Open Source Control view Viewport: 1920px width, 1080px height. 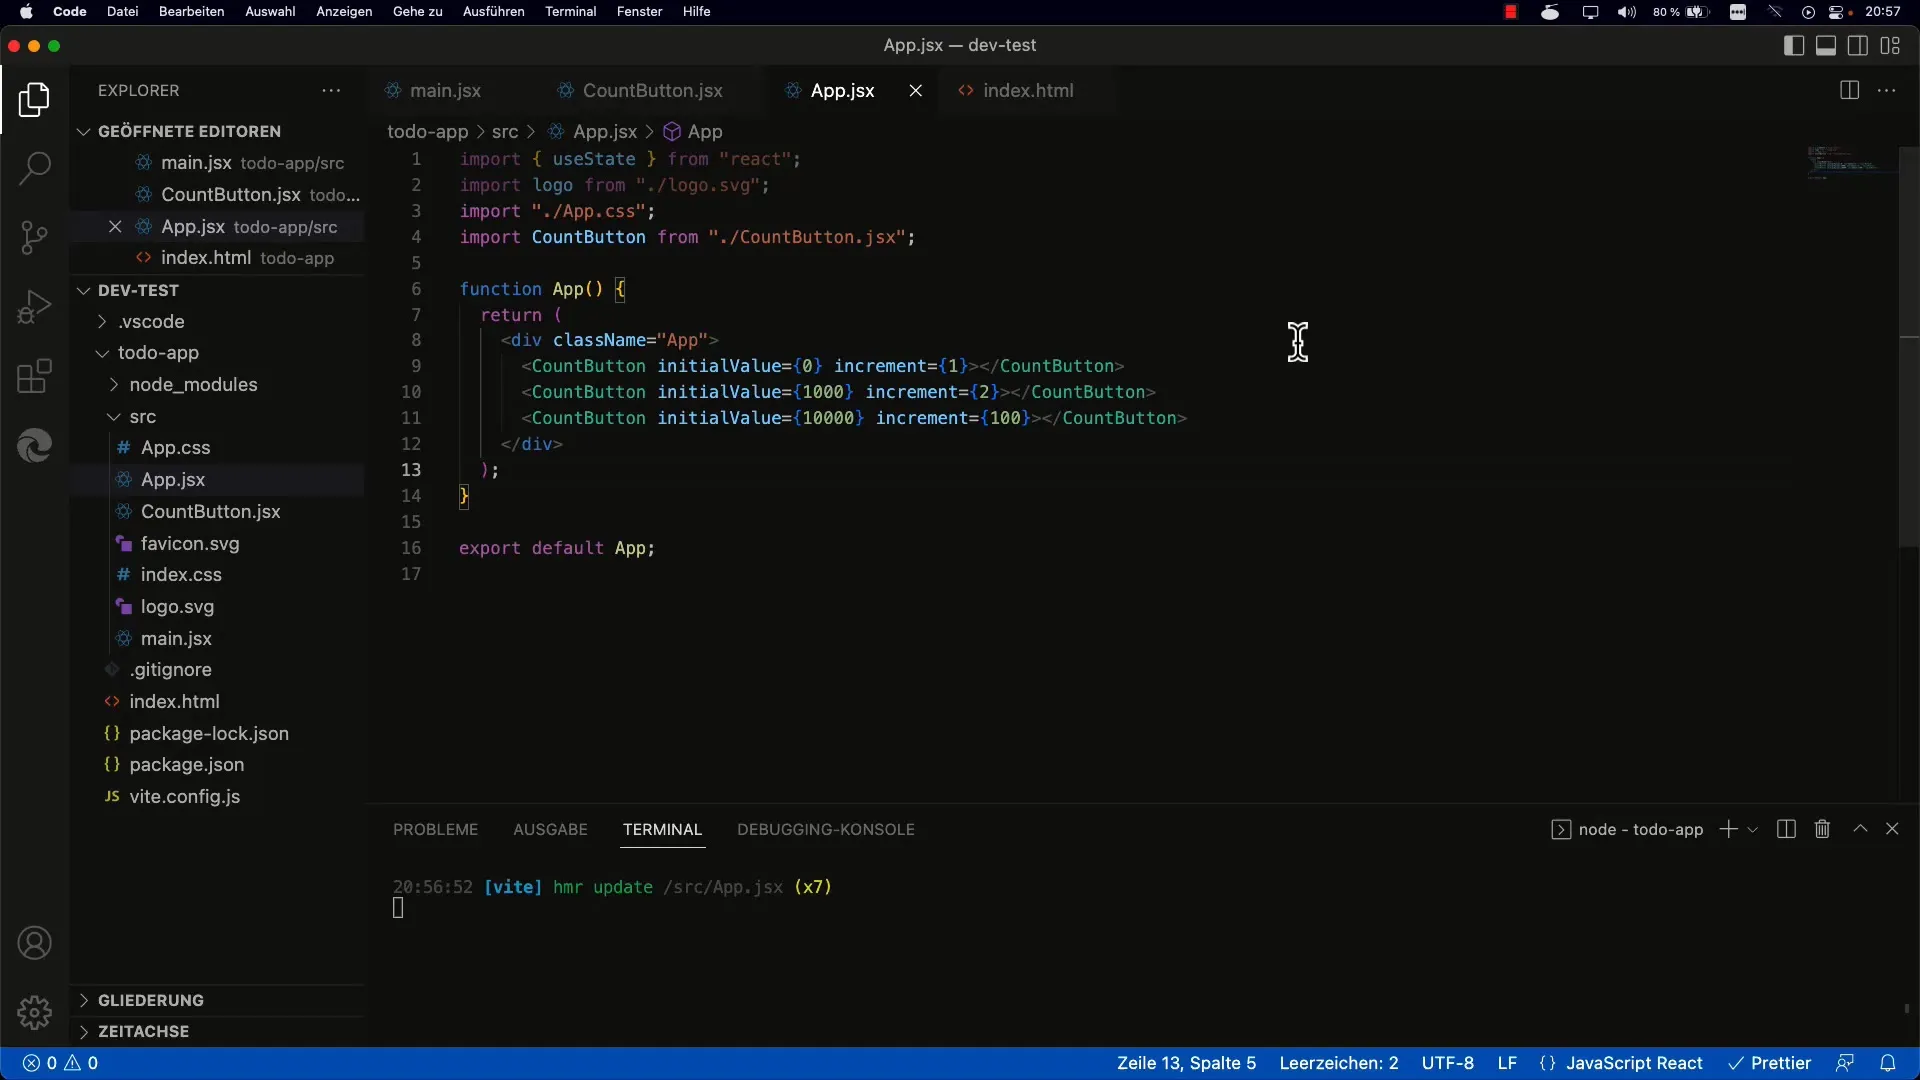[34, 237]
